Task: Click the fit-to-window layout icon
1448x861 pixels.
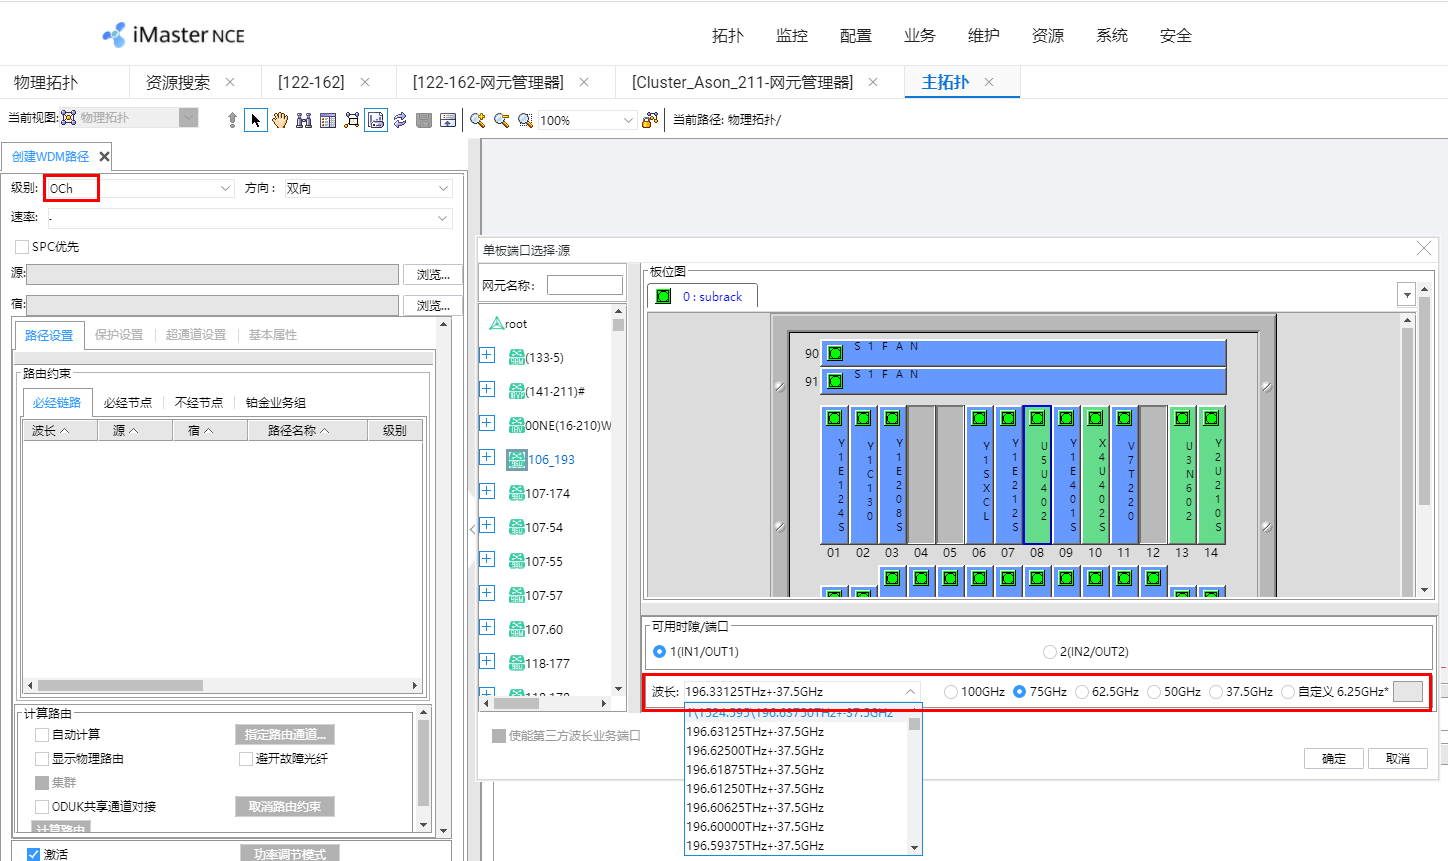Action: click(x=352, y=120)
